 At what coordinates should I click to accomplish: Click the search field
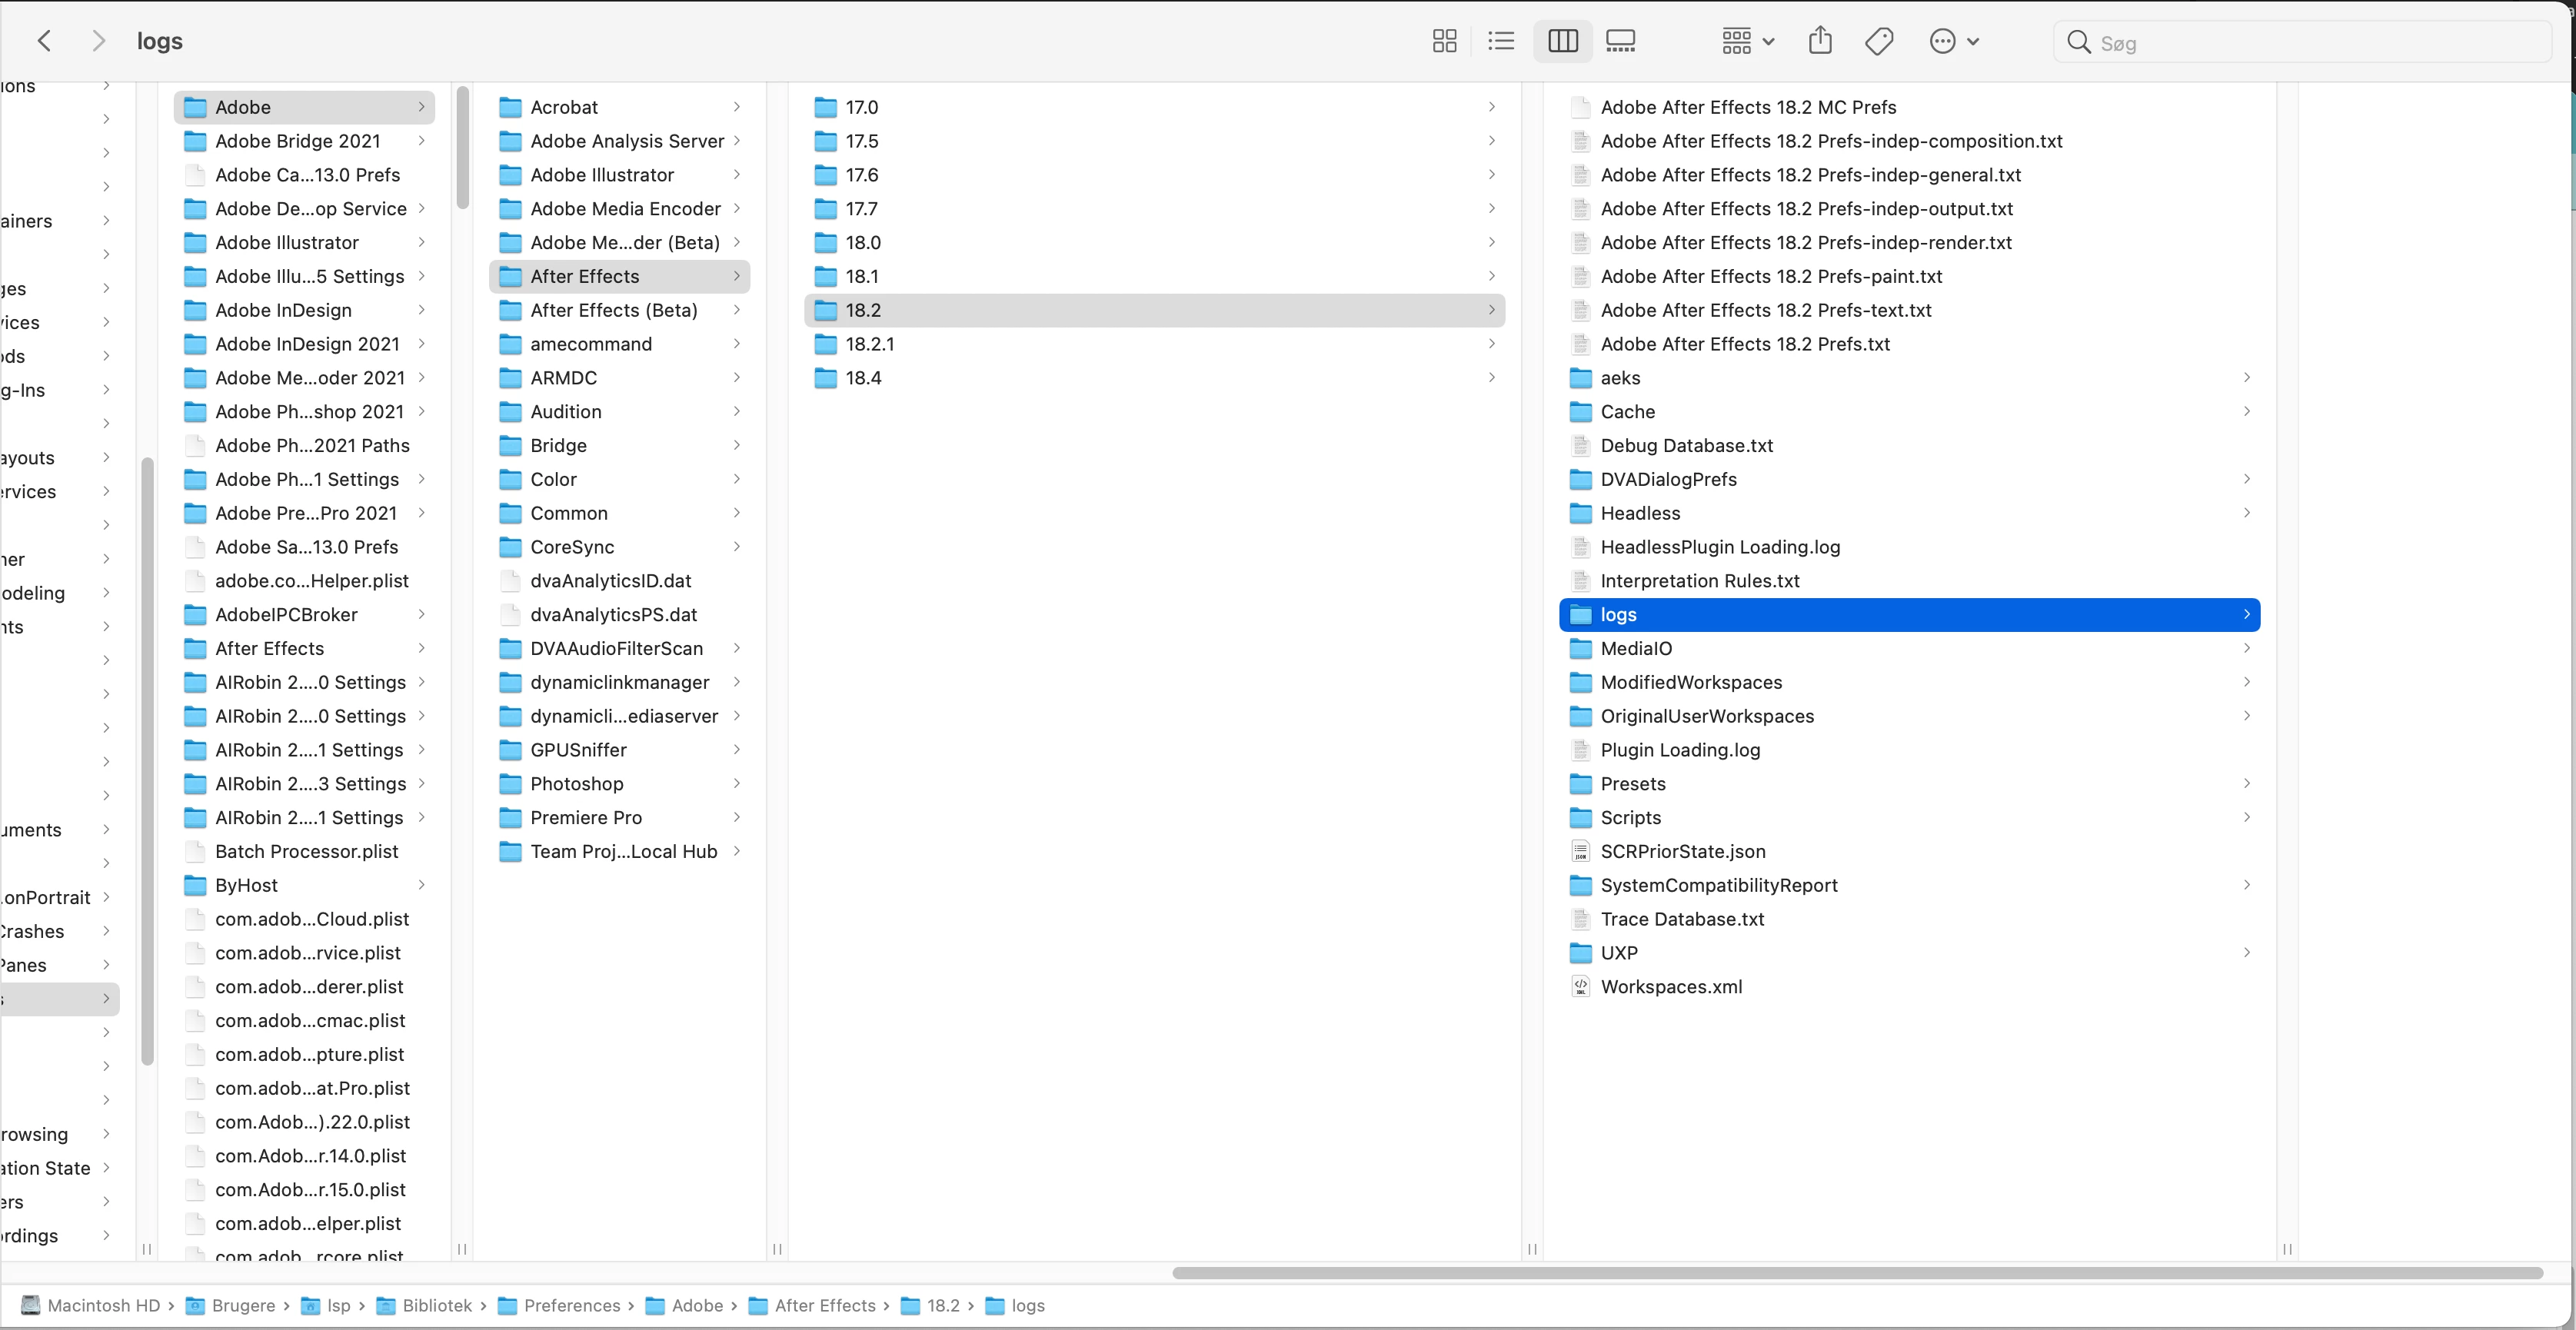[2300, 43]
